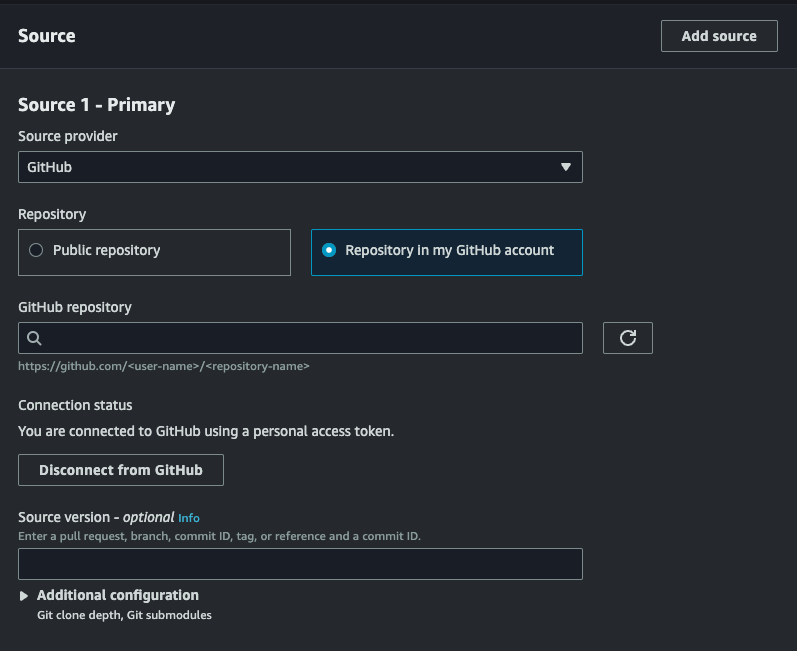This screenshot has width=797, height=651.
Task: Click the Source provider field label
Action: pyautogui.click(x=68, y=136)
